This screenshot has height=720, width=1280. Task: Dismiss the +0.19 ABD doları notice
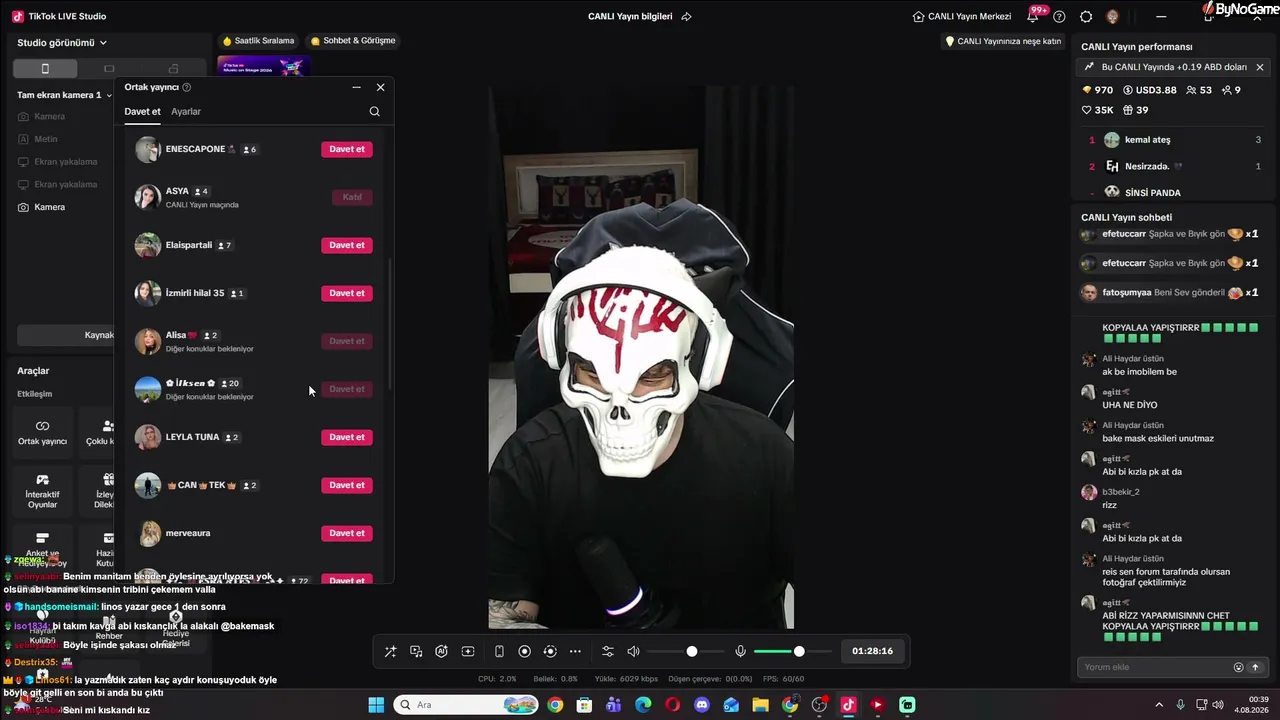tap(1260, 67)
